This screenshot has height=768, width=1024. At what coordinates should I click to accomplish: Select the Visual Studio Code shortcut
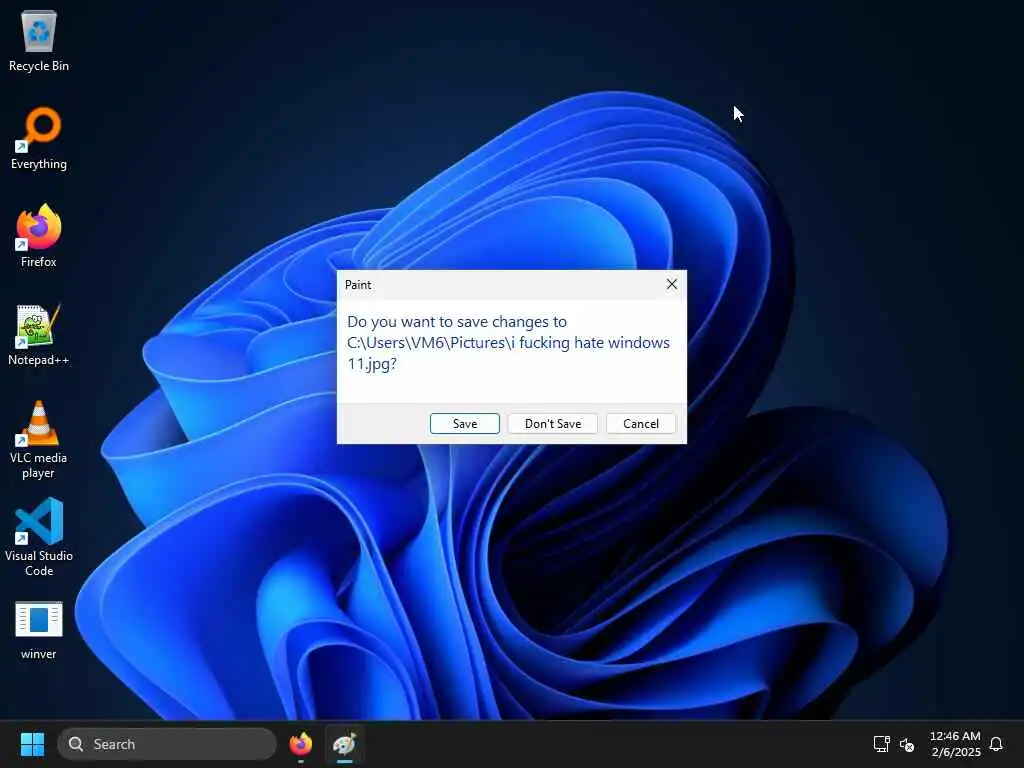[39, 537]
